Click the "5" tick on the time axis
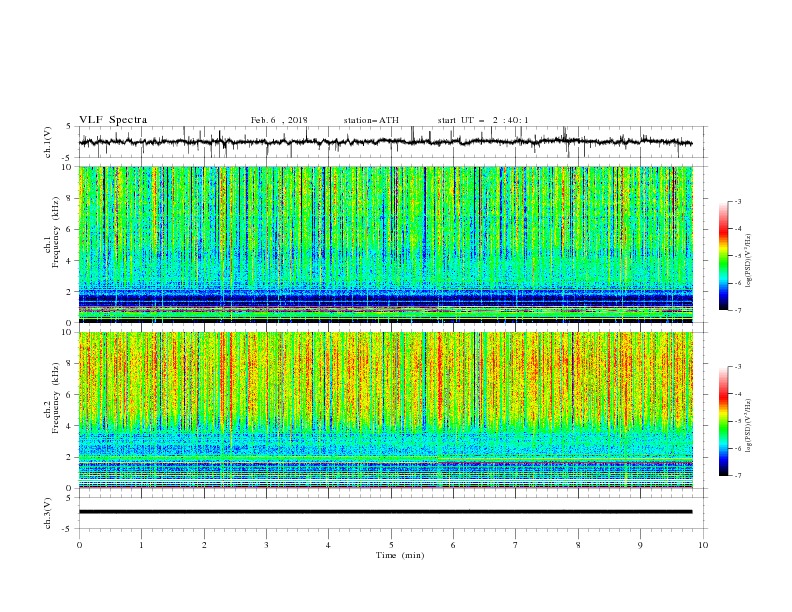This screenshot has height=612, width=792. click(391, 545)
